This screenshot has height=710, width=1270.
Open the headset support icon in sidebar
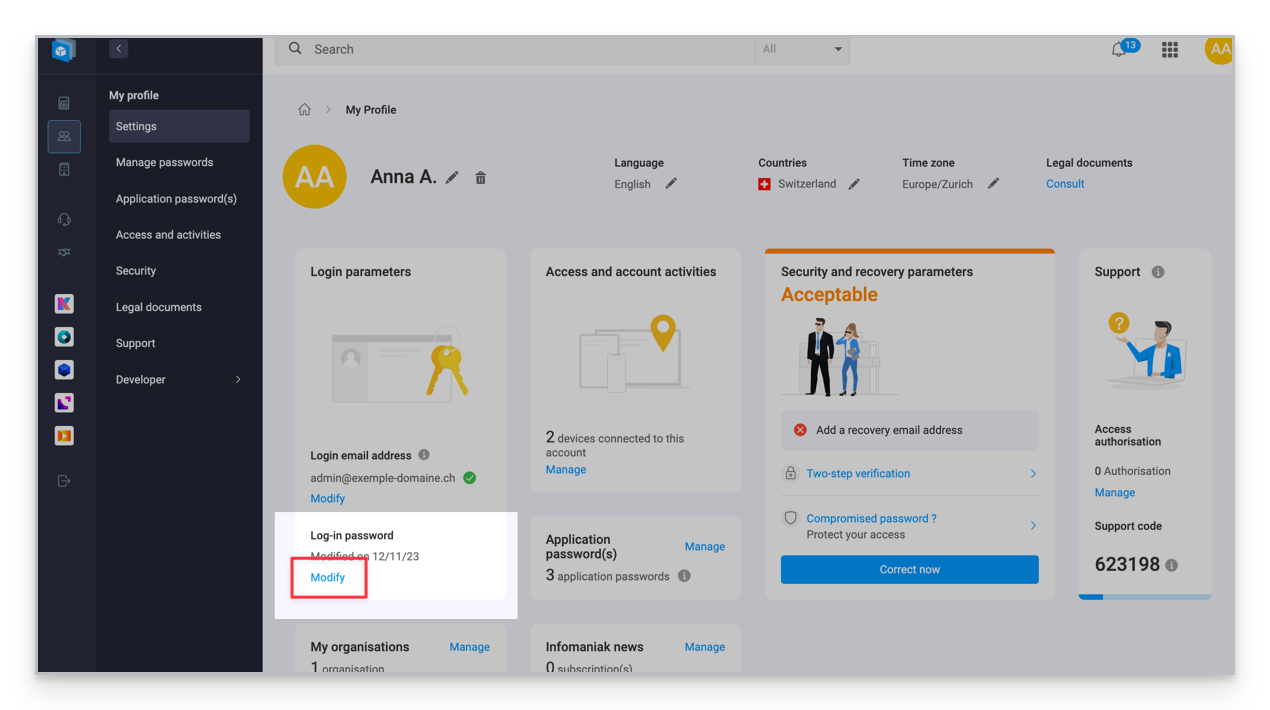click(64, 219)
